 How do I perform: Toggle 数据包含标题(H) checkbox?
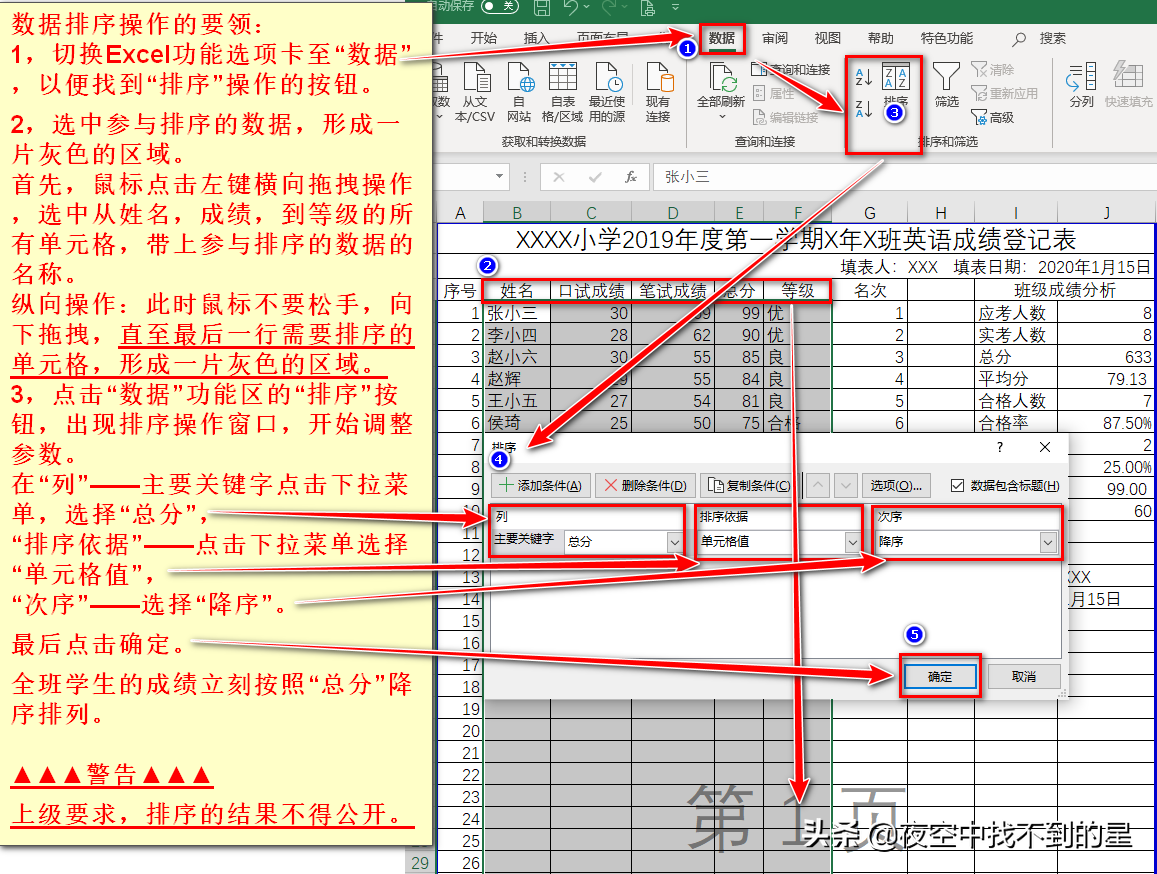pos(957,485)
